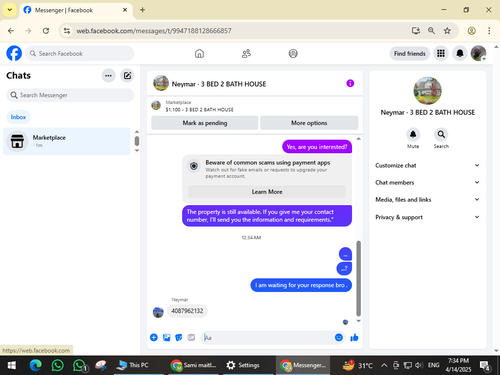Click the Facebook logo icon
The image size is (500, 375).
[14, 53]
